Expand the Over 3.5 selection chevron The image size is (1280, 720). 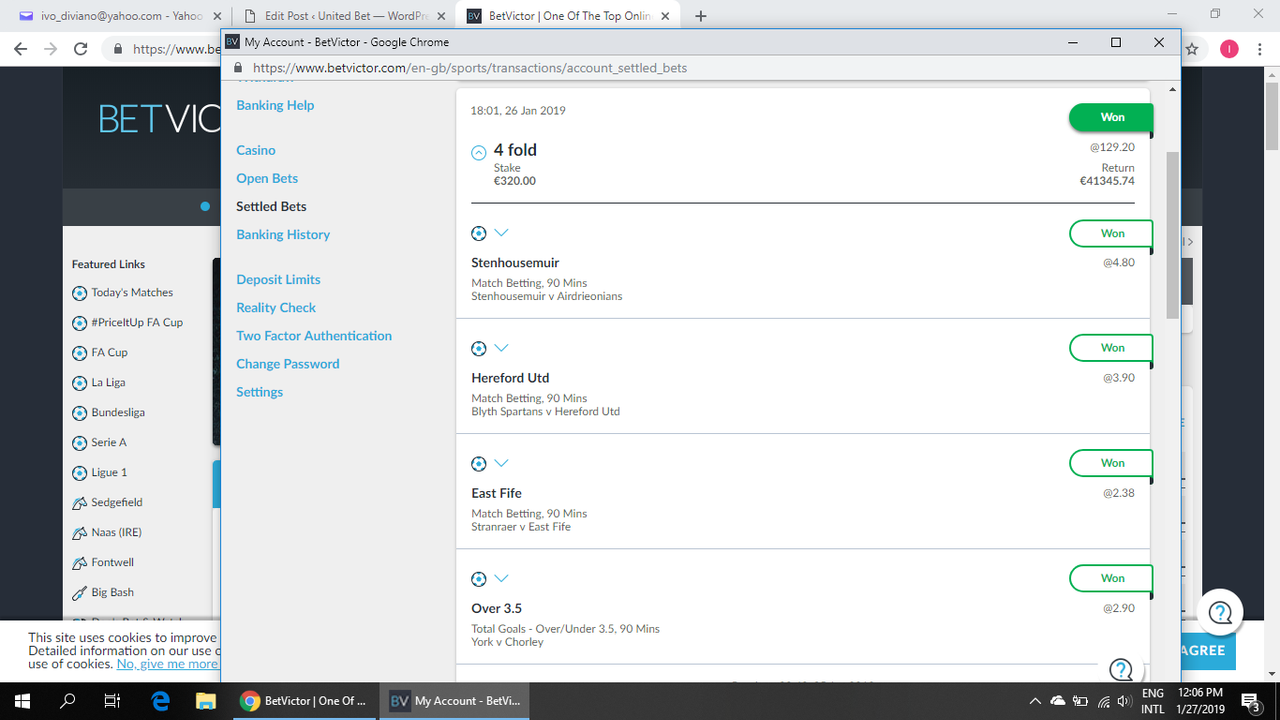[x=502, y=578]
